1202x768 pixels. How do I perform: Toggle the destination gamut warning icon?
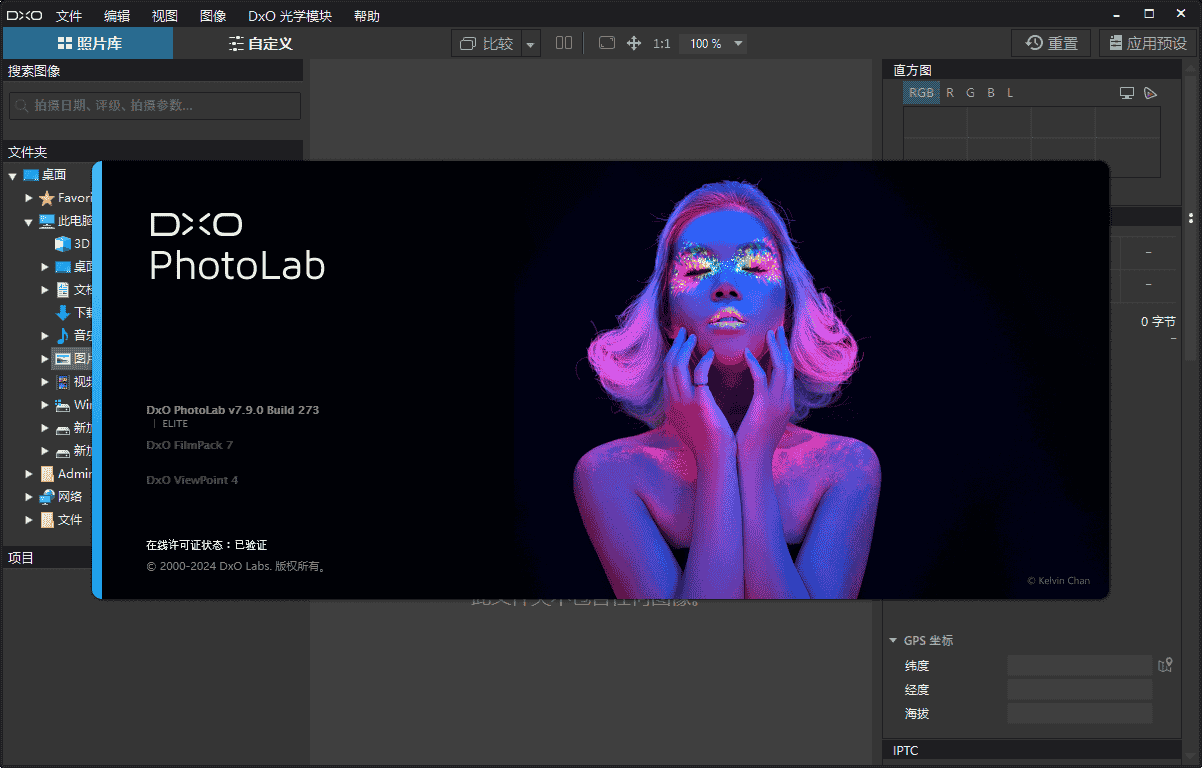click(x=1150, y=93)
